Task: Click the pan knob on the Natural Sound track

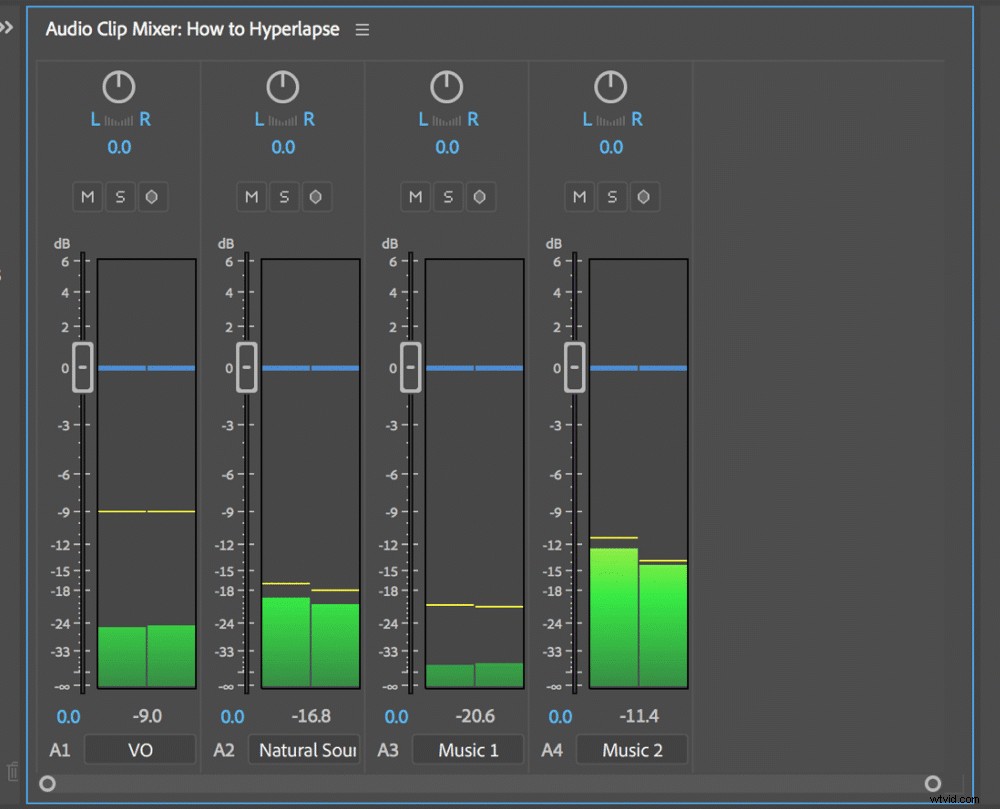Action: (283, 86)
